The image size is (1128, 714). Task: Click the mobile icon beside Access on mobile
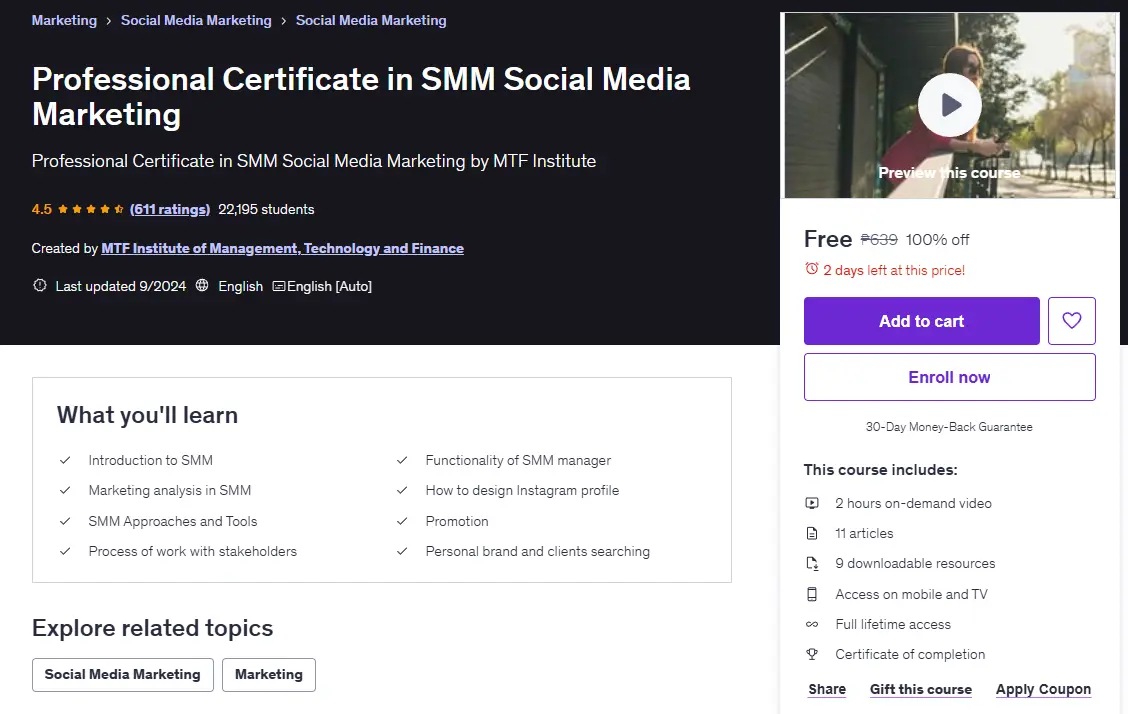coord(811,594)
